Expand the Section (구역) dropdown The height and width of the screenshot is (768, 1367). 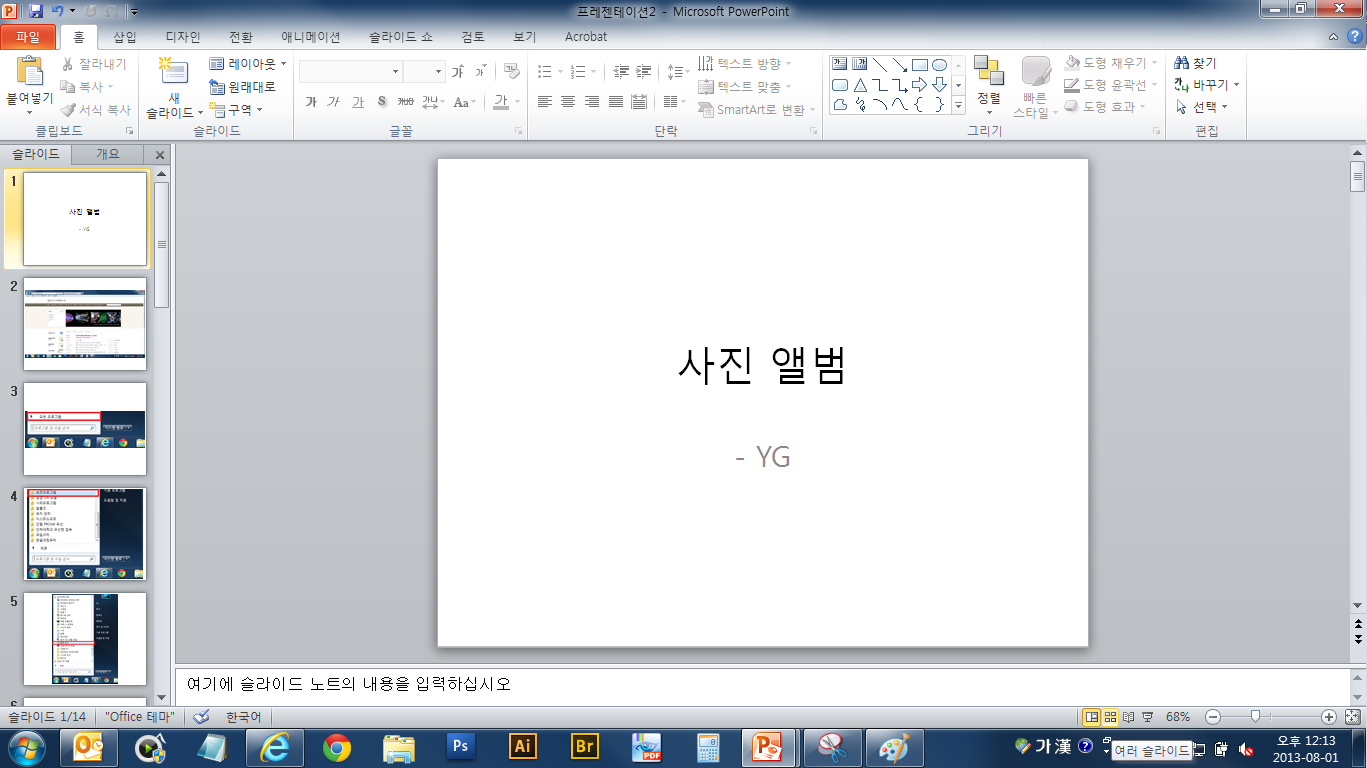238,110
